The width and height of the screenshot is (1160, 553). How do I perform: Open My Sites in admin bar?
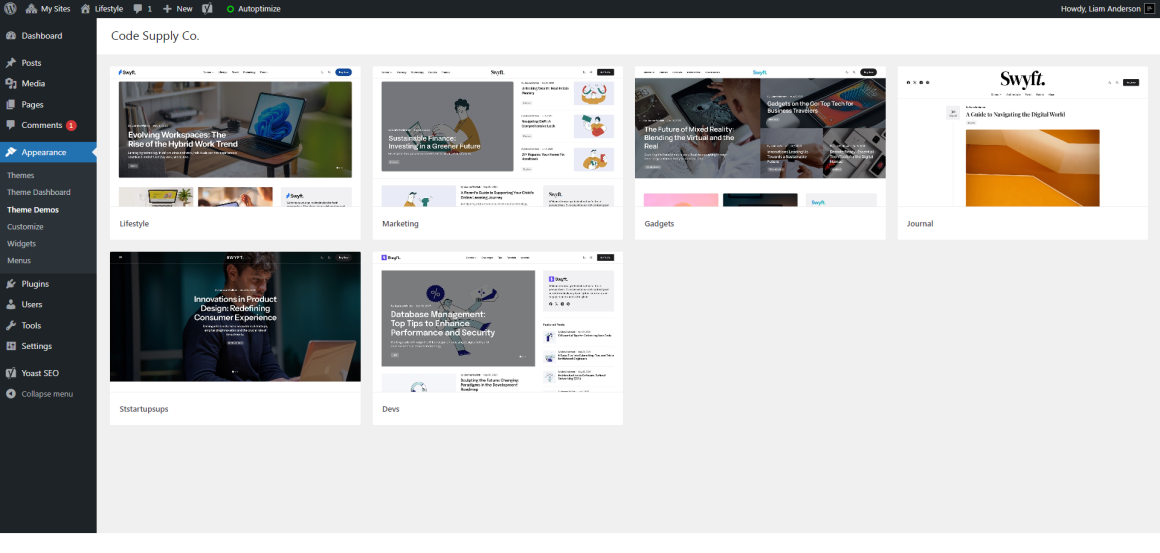pos(48,9)
